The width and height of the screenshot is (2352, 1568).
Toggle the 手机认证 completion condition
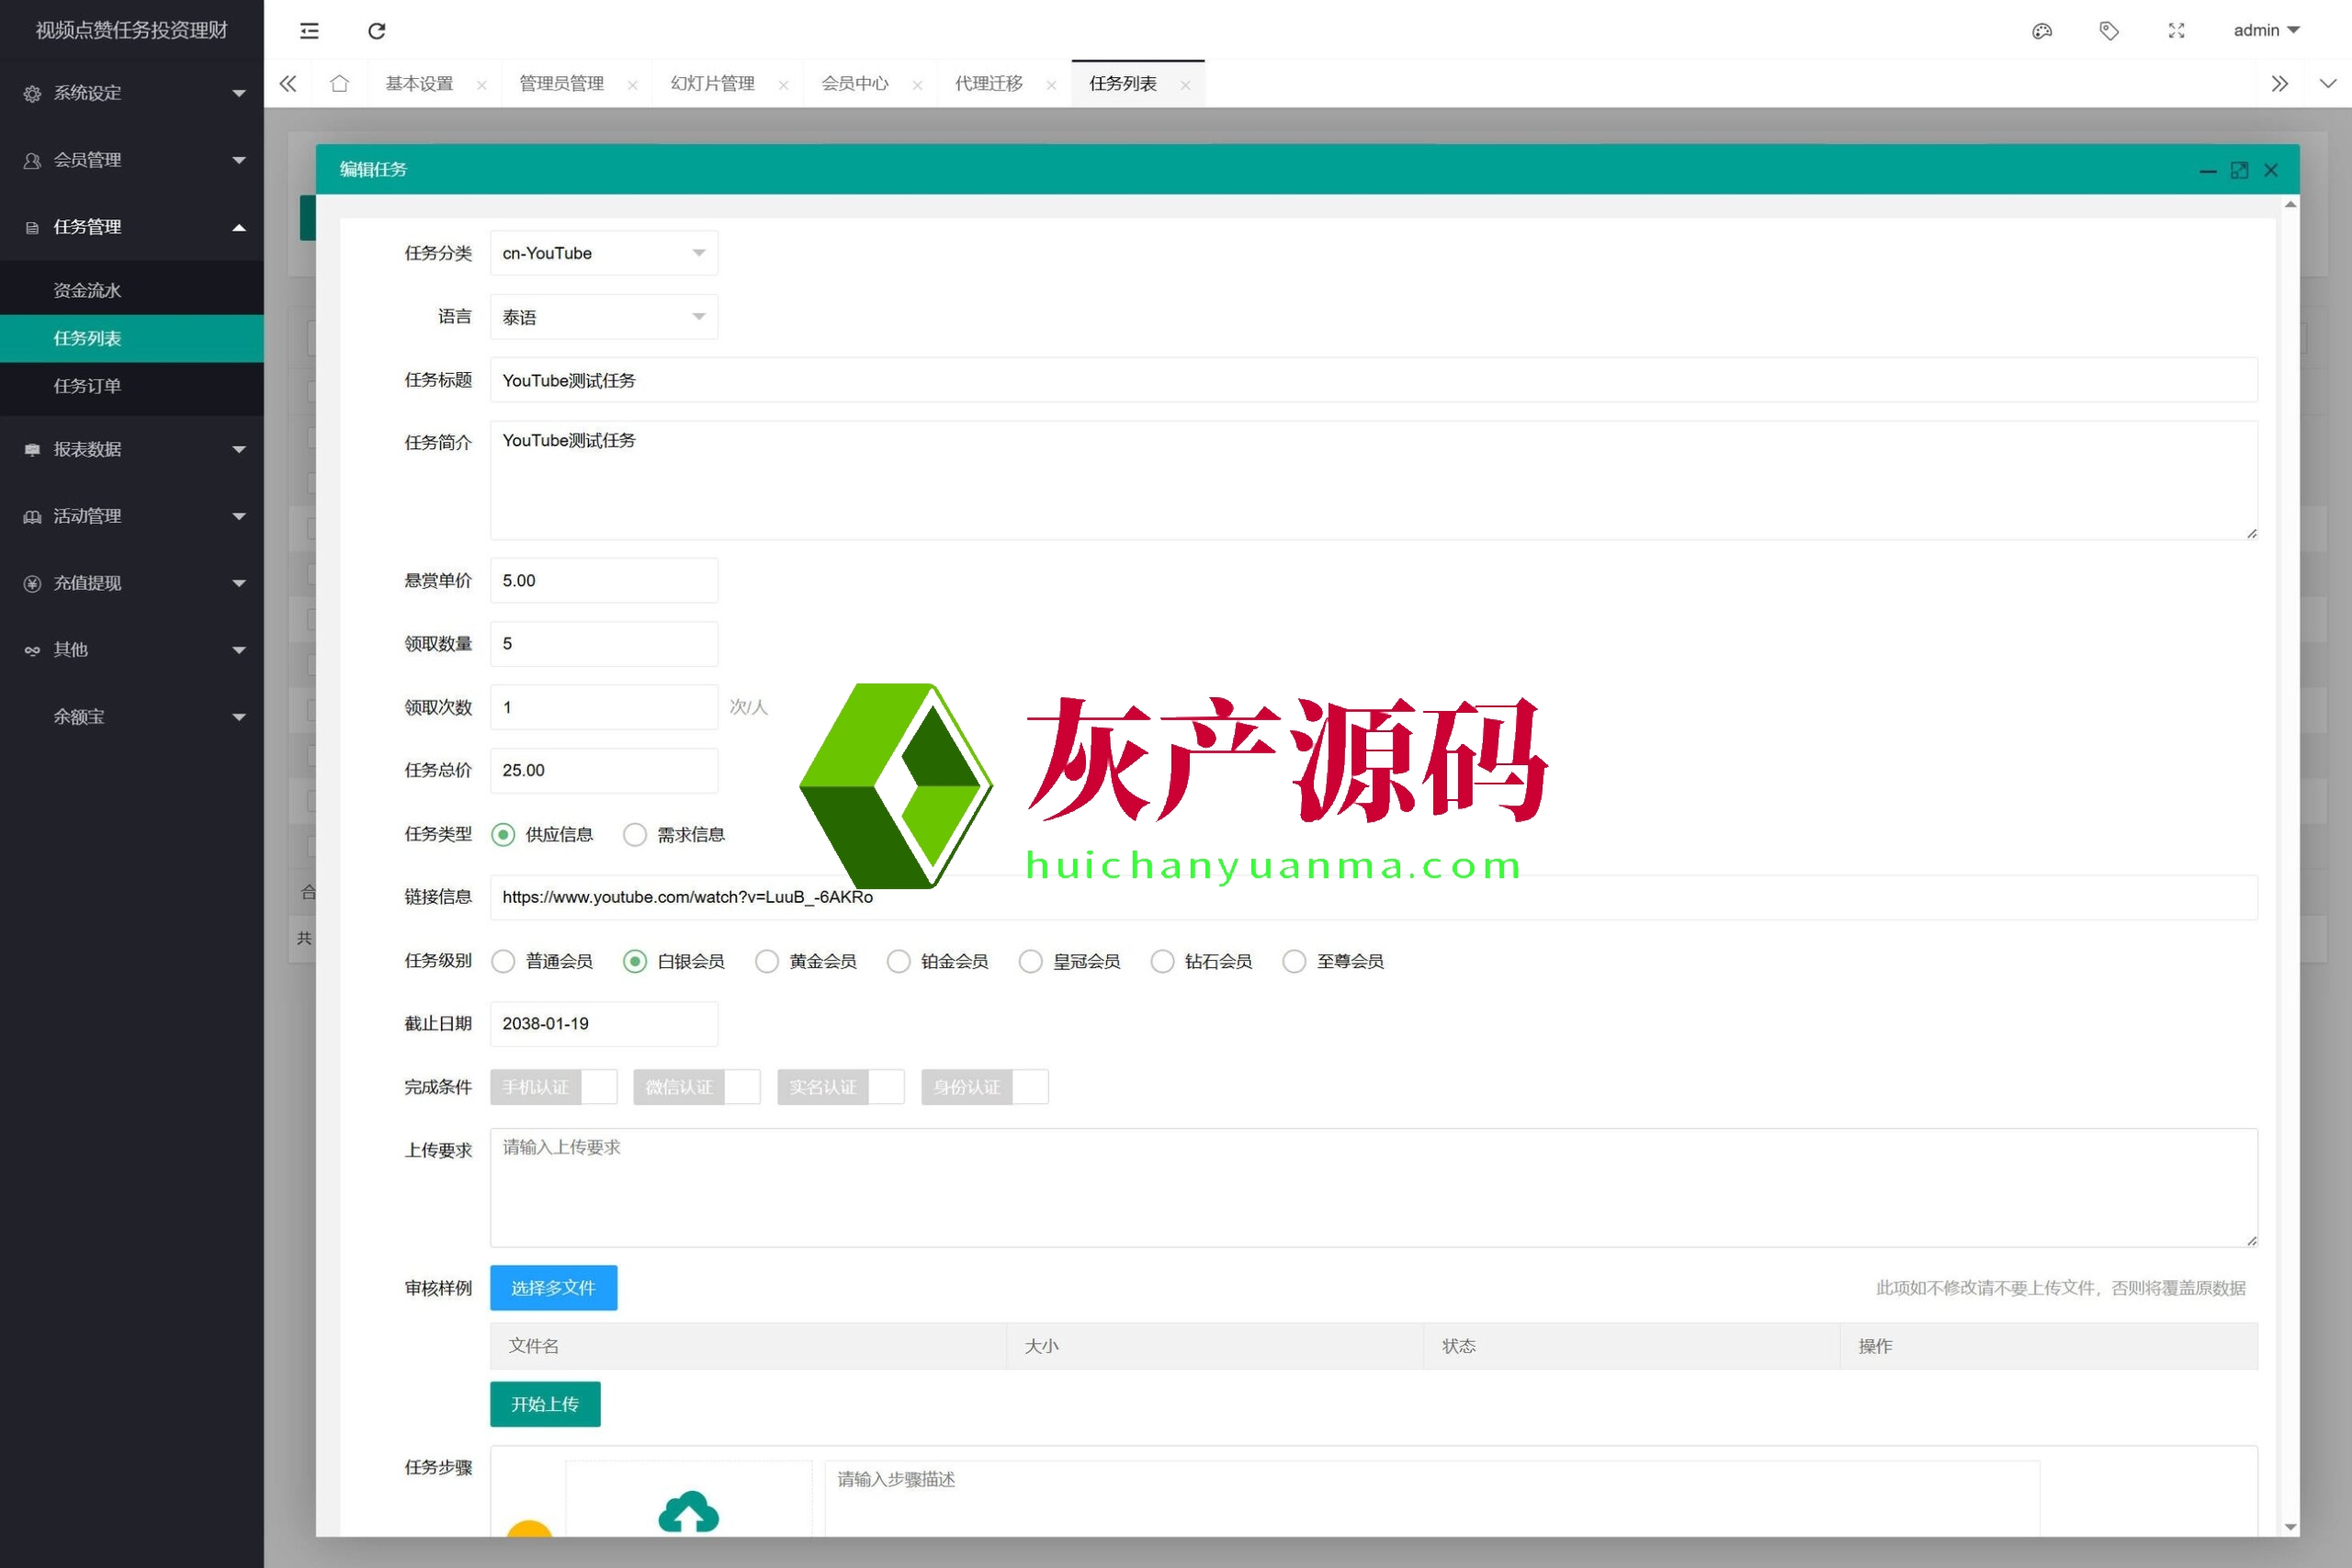(x=553, y=1087)
